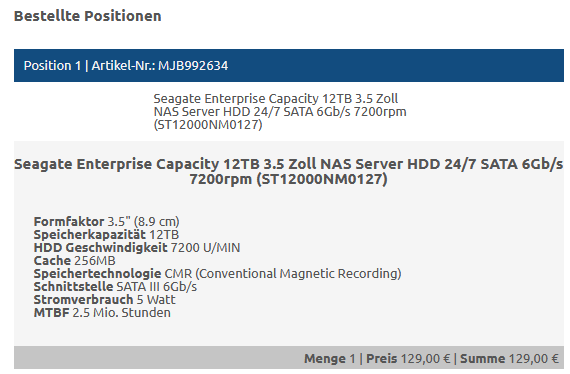Click the Bestellte Positionen heading
The image size is (570, 374).
click(x=87, y=16)
